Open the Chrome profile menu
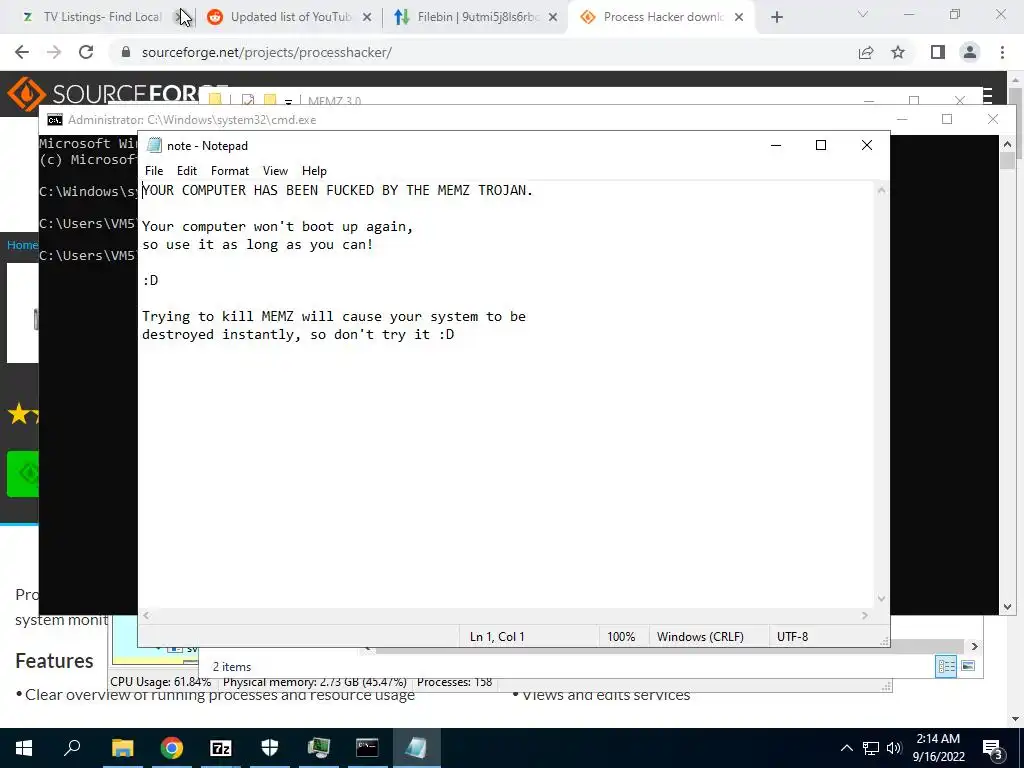 [970, 52]
